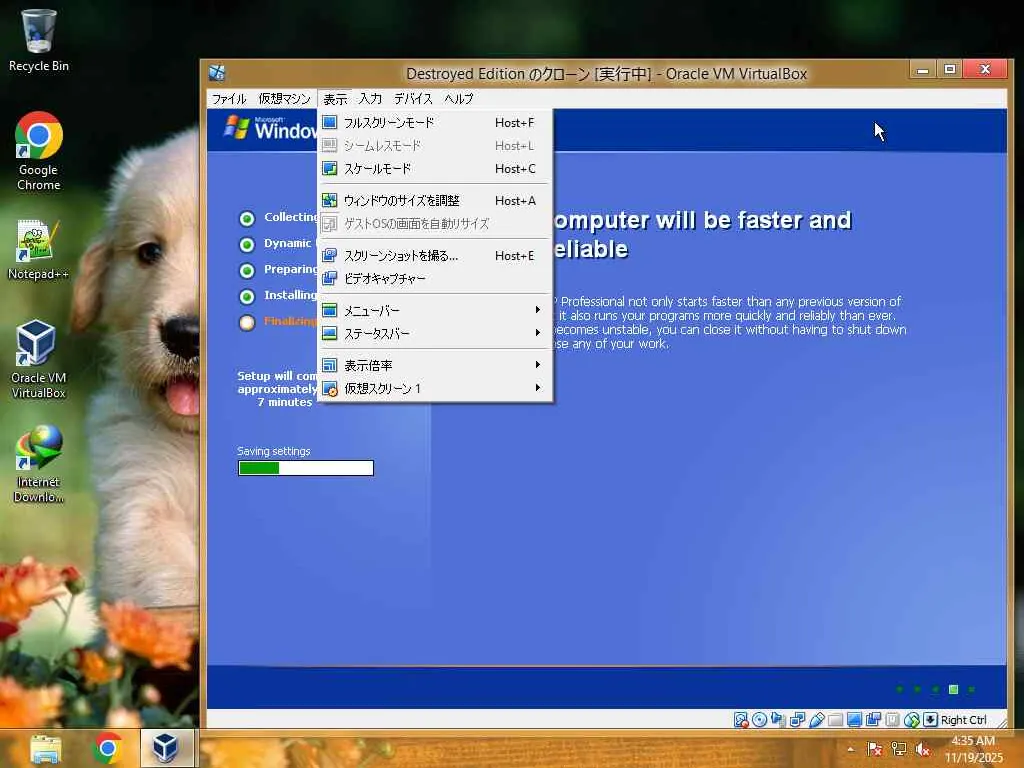The image size is (1024, 768).
Task: Click the menu icon beside スクリーンショットを撮る
Action: click(330, 255)
